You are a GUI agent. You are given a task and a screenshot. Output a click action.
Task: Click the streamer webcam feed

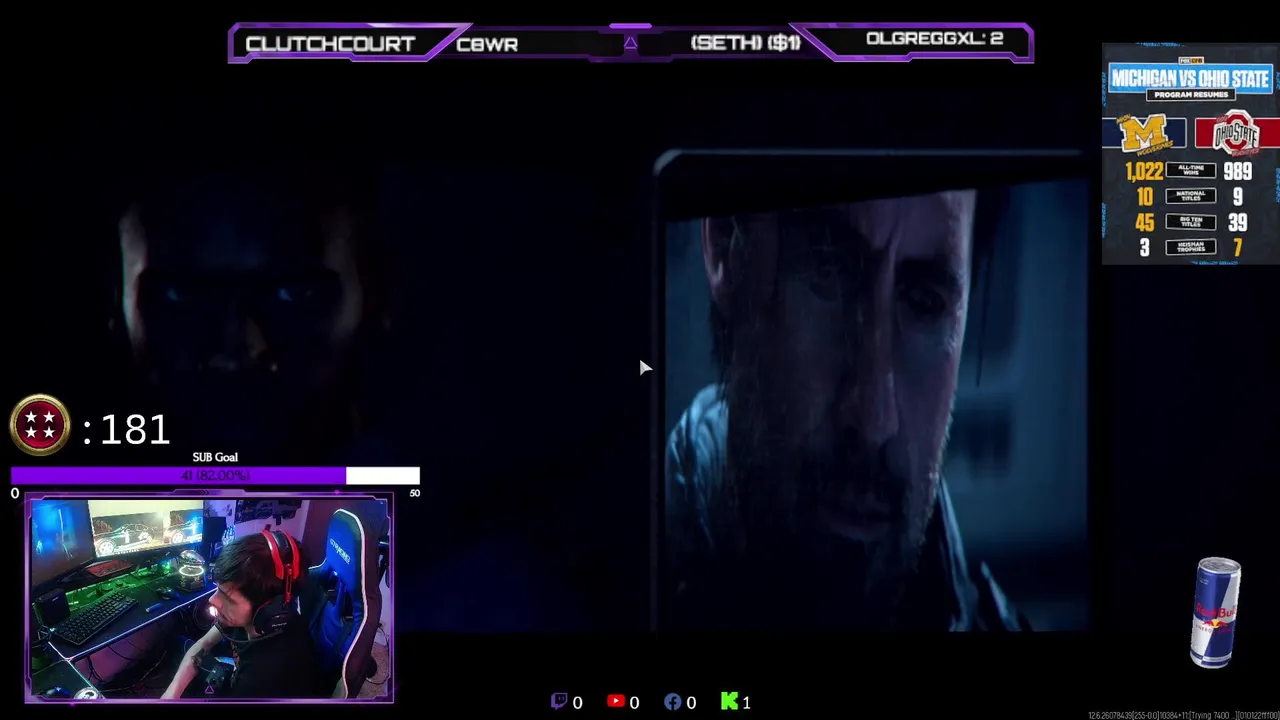click(x=209, y=598)
